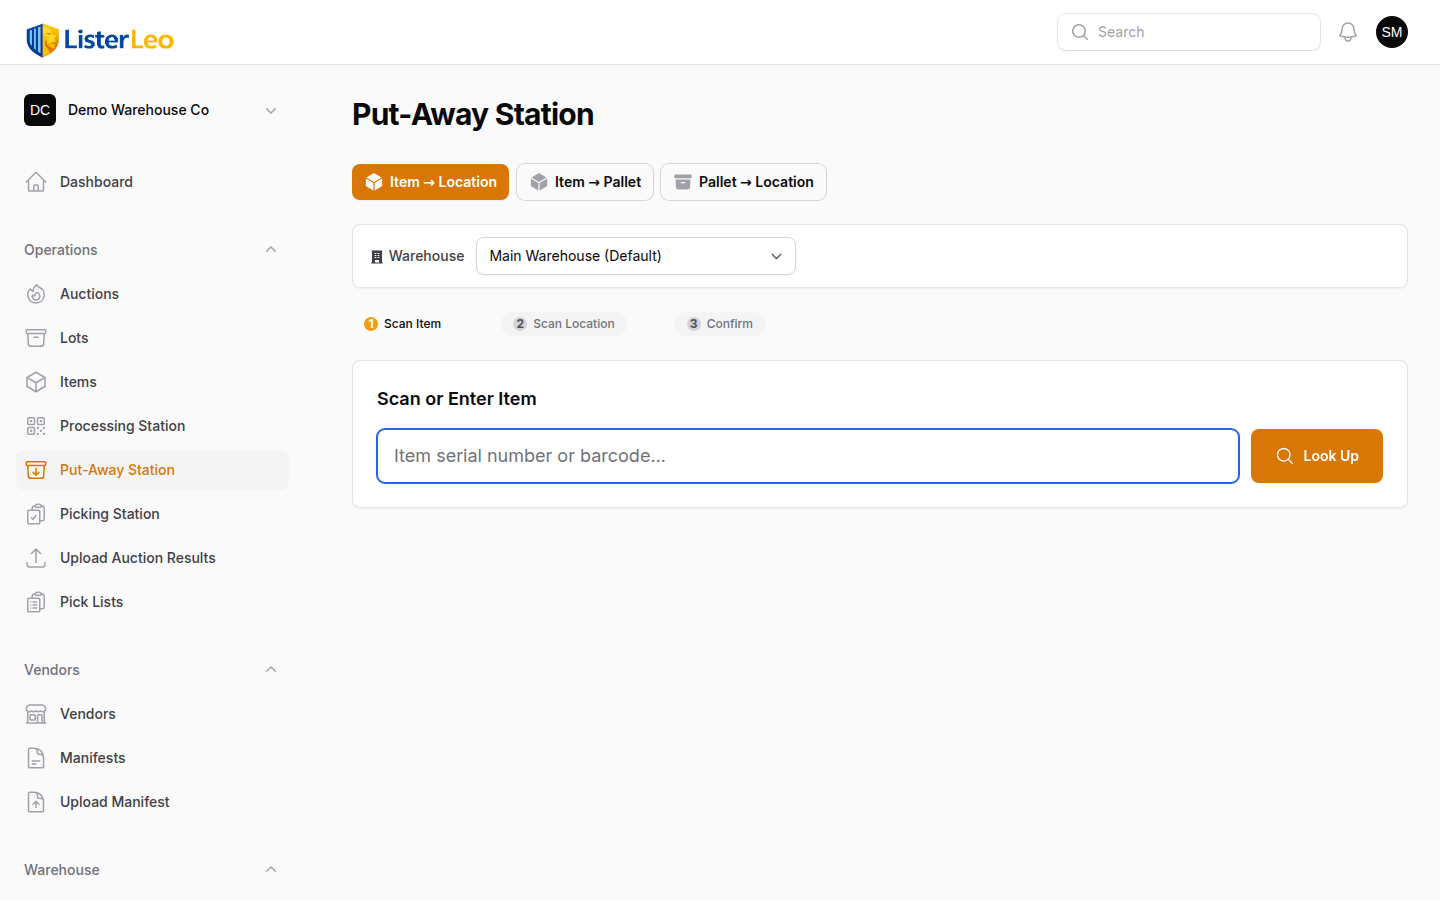Select the Picking Station clipboard icon
Viewport: 1440px width, 900px height.
click(x=36, y=513)
